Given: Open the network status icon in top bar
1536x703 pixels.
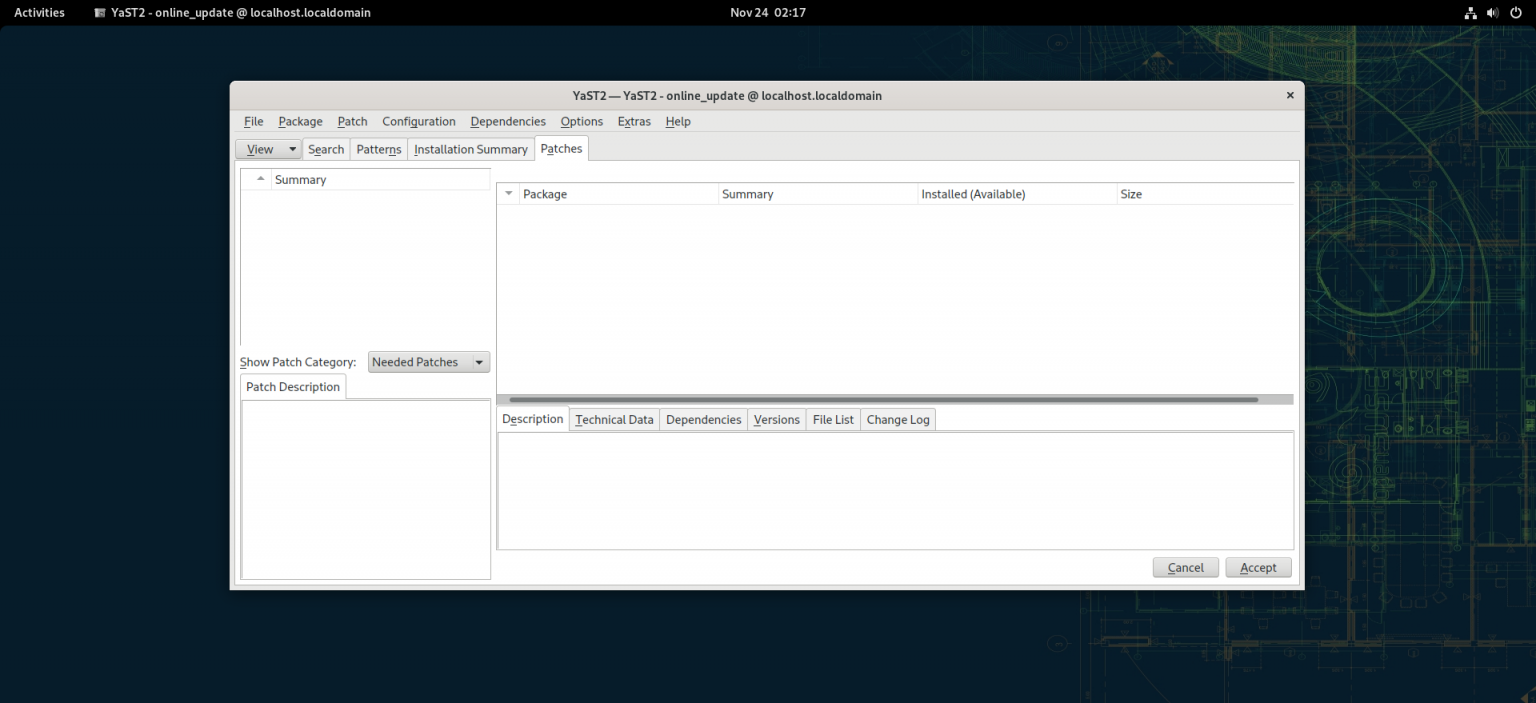Looking at the screenshot, I should pyautogui.click(x=1470, y=12).
